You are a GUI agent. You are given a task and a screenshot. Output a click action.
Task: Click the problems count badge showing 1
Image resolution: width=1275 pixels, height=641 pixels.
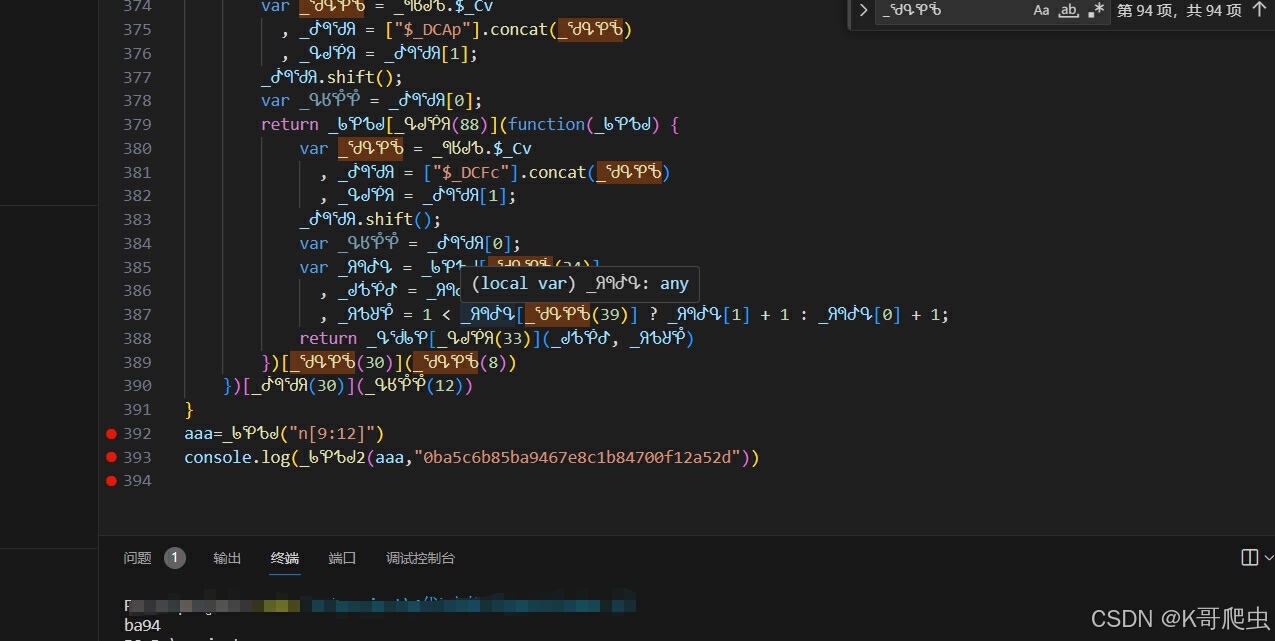pyautogui.click(x=175, y=558)
